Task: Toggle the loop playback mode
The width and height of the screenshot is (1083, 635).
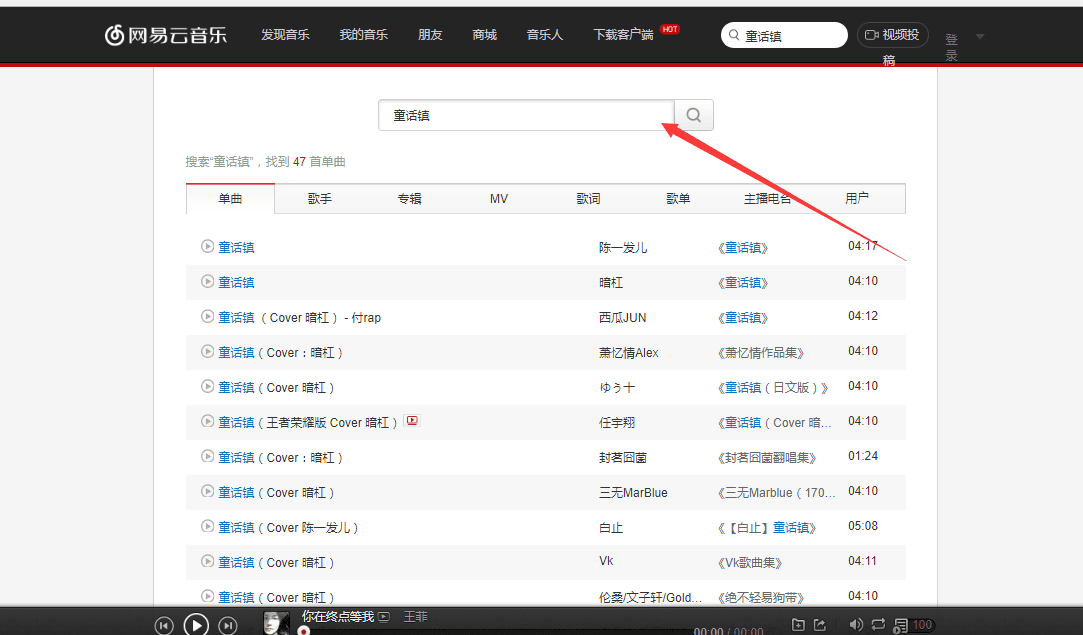Action: pyautogui.click(x=878, y=625)
